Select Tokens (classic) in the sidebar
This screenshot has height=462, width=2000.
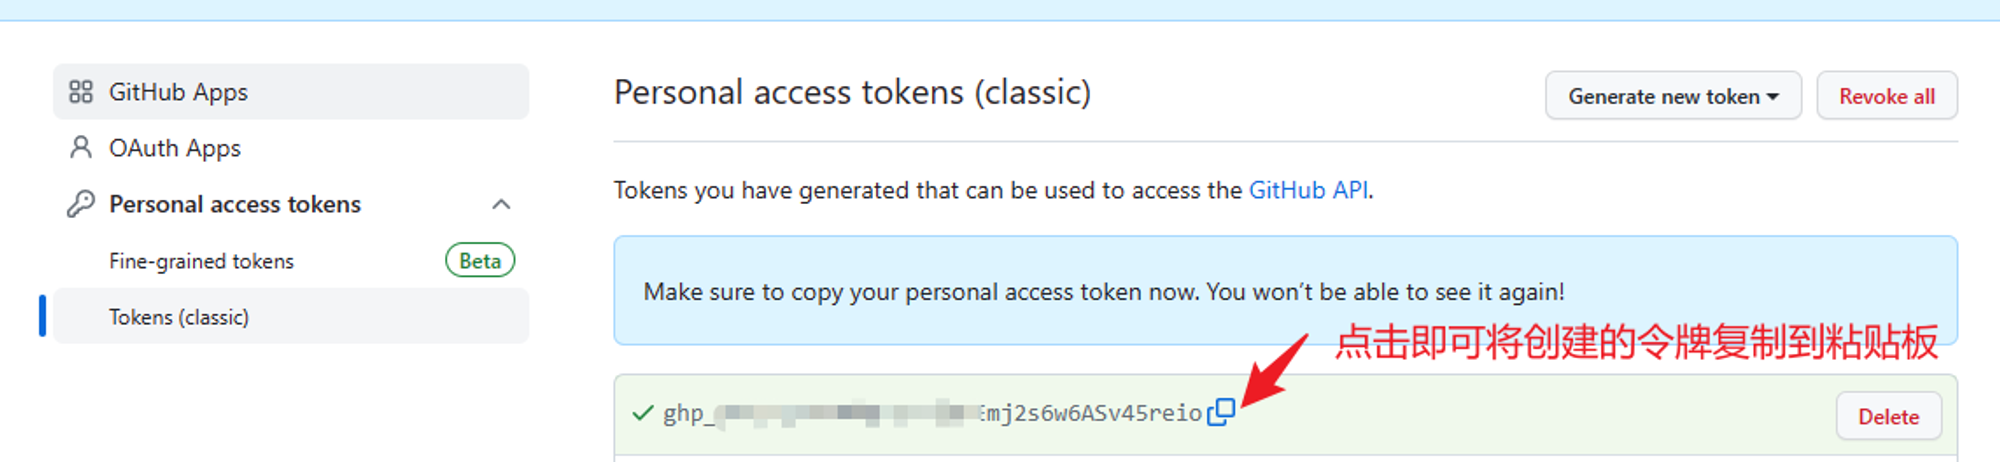179,317
